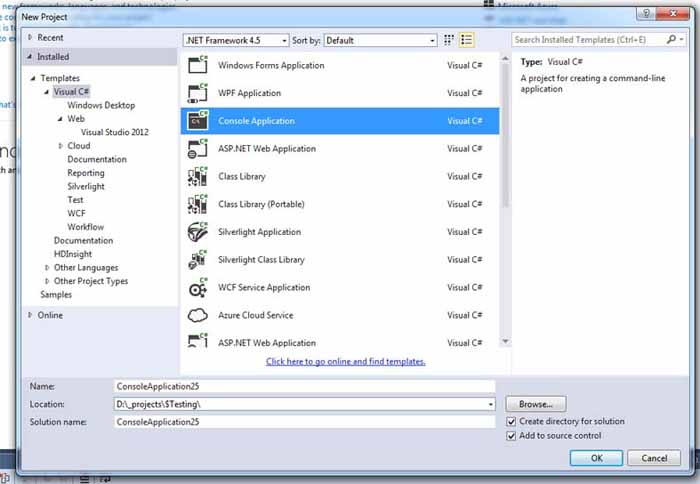Open the .NET Framework 4.5 dropdown
This screenshot has height=484, width=700.
[236, 40]
